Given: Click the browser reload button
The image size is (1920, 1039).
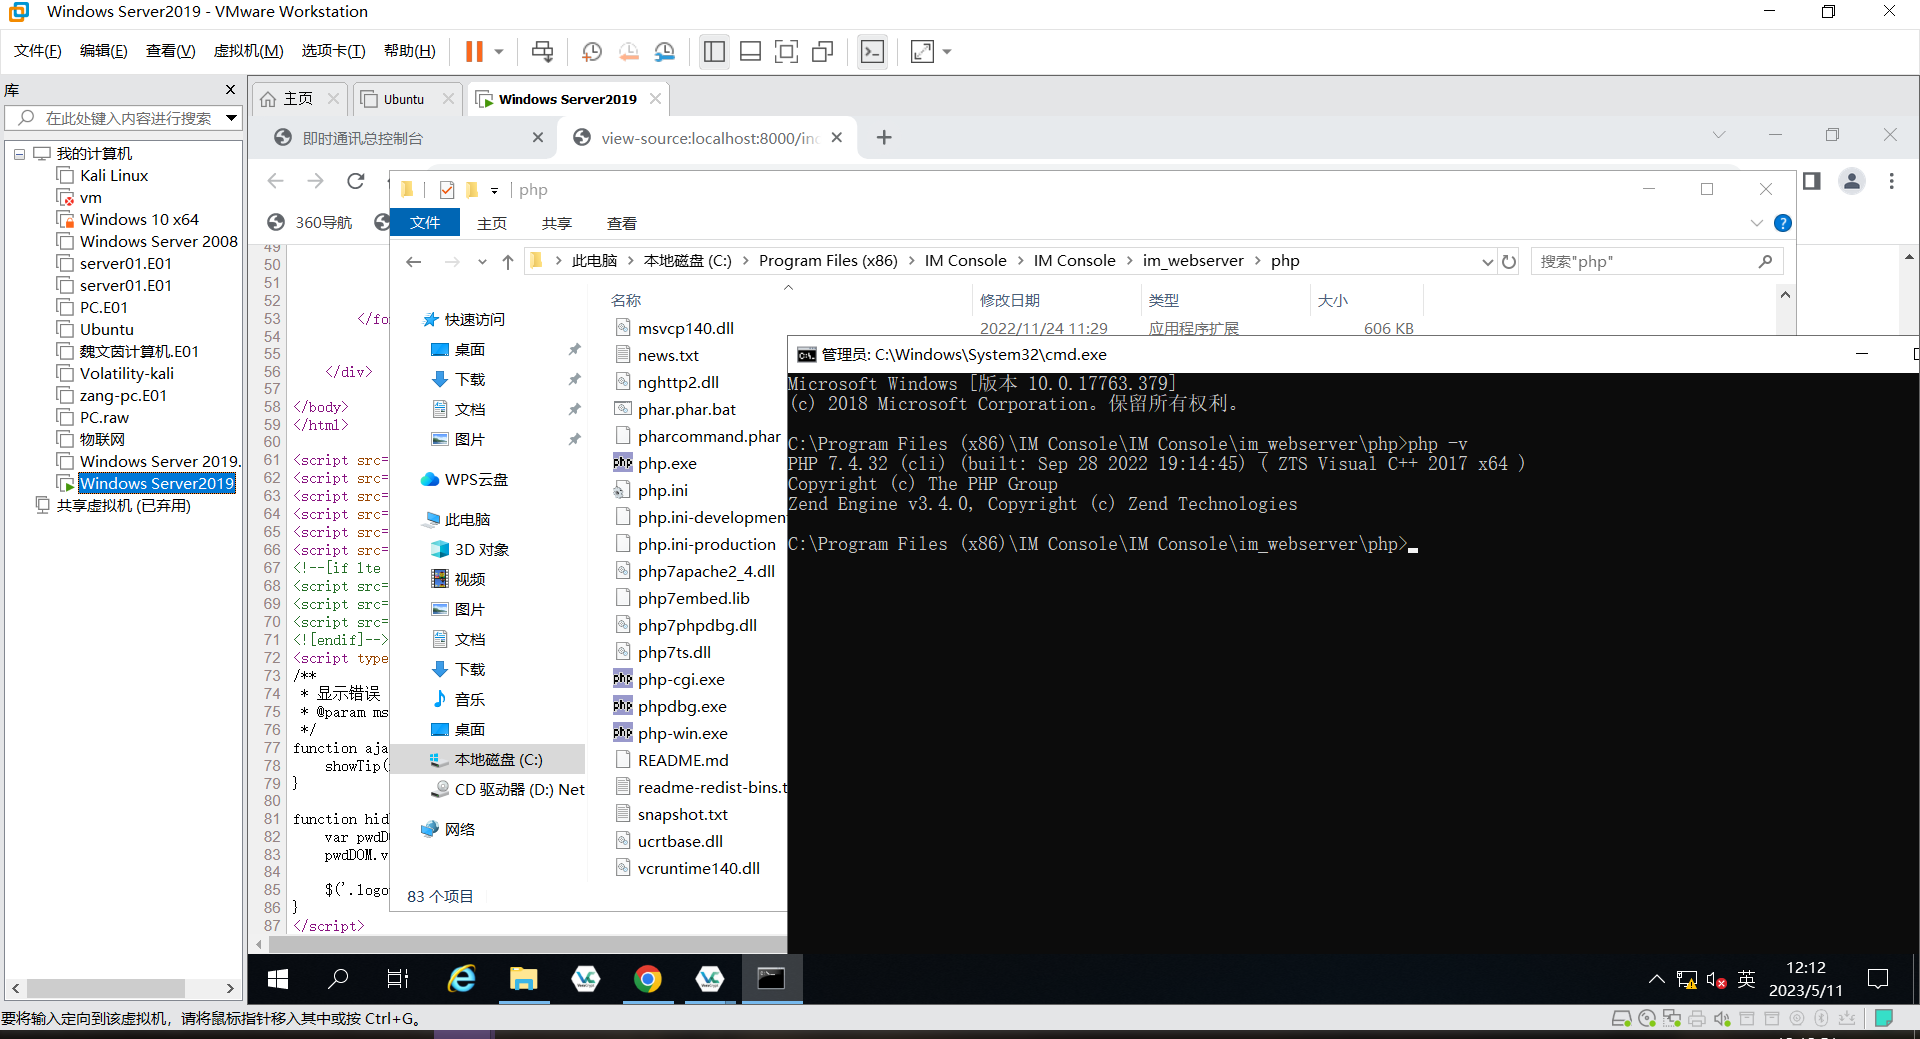Looking at the screenshot, I should click(355, 181).
